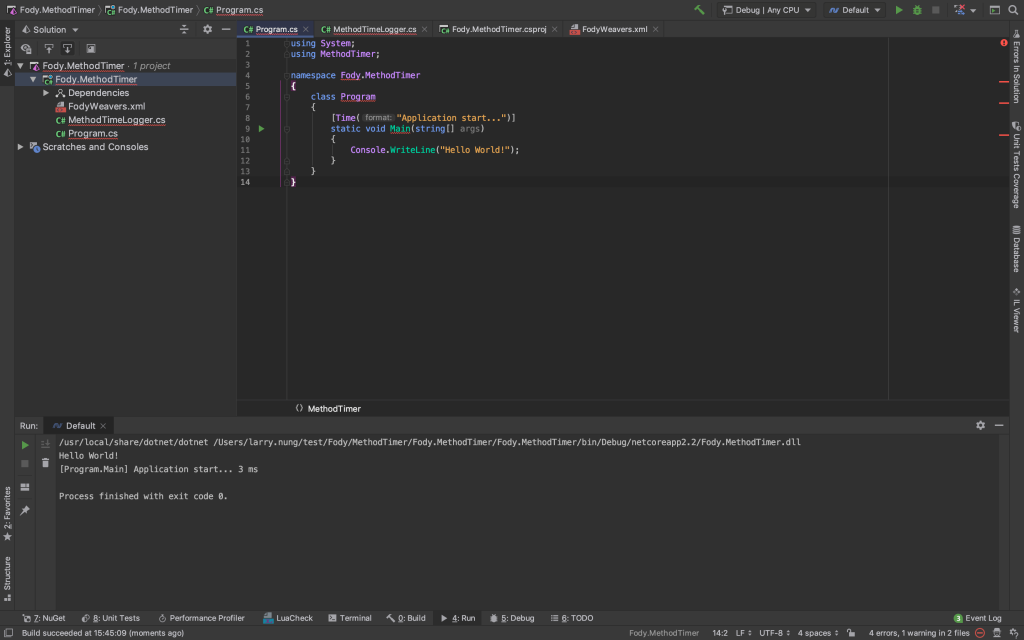
Task: Click the Run panel stop square icon
Action: [25, 464]
